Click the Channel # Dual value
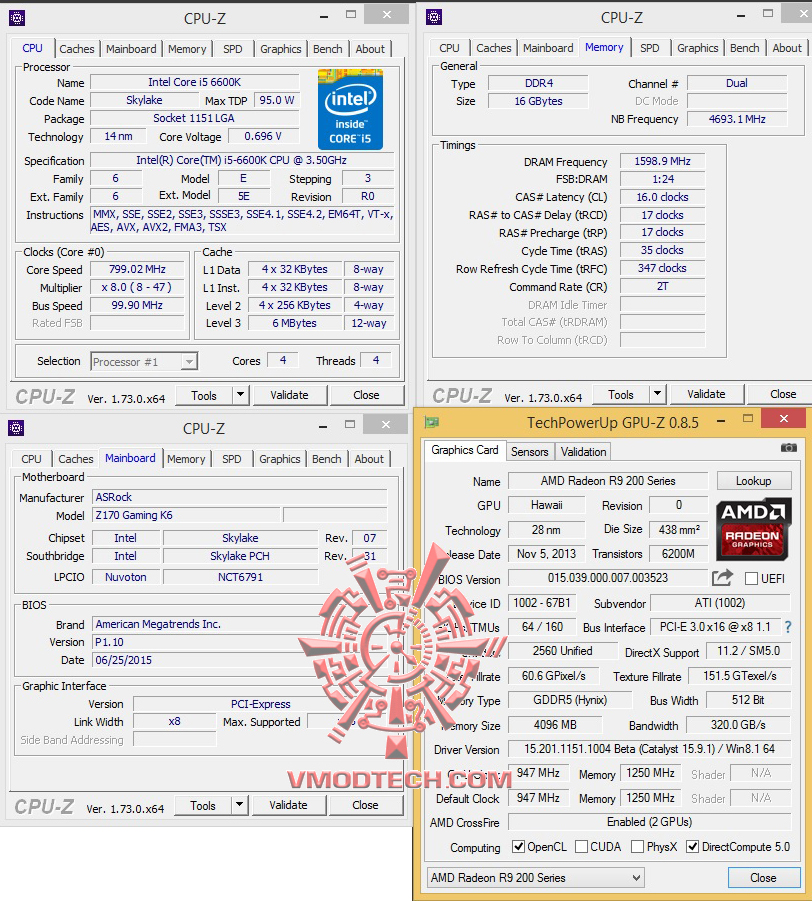812x901 pixels. (737, 83)
